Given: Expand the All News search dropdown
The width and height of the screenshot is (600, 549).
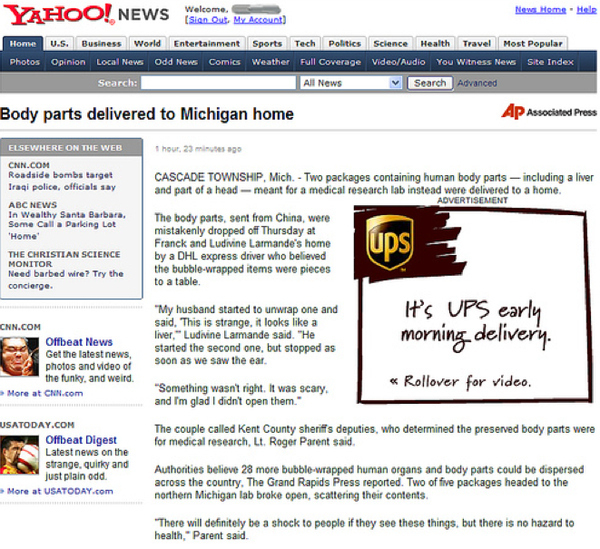Looking at the screenshot, I should pos(351,83).
